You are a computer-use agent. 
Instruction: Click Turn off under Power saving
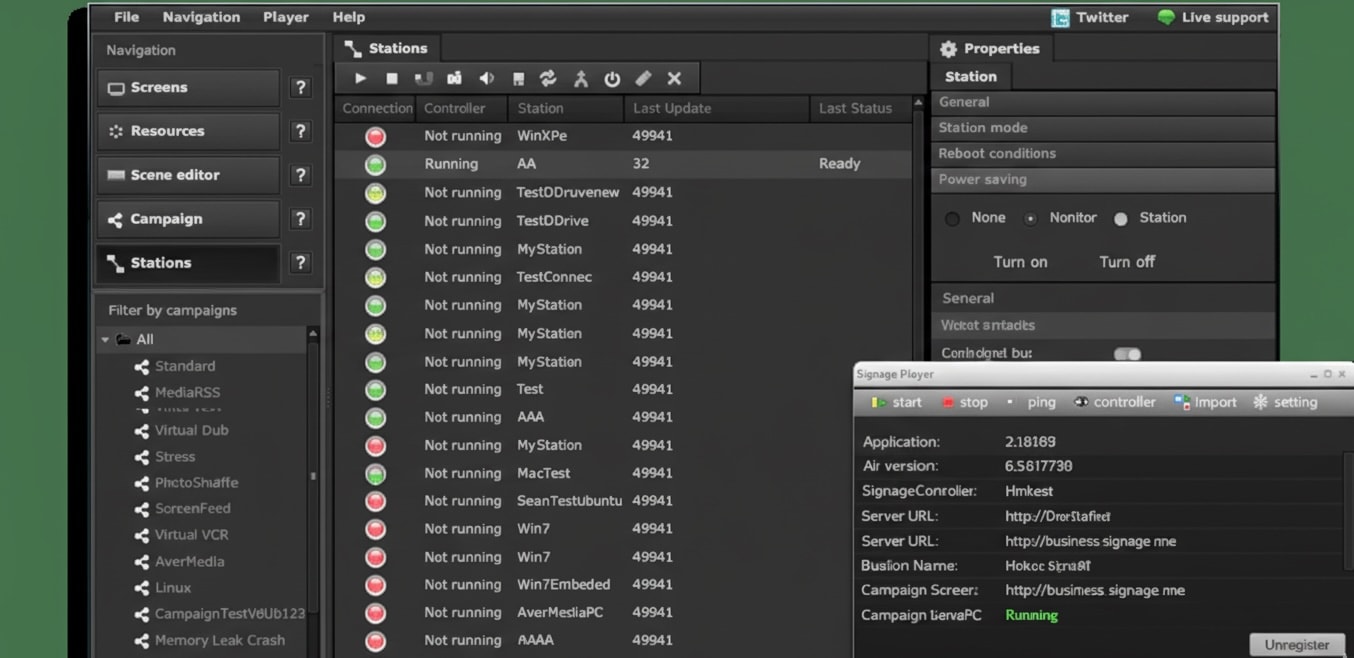(1127, 262)
